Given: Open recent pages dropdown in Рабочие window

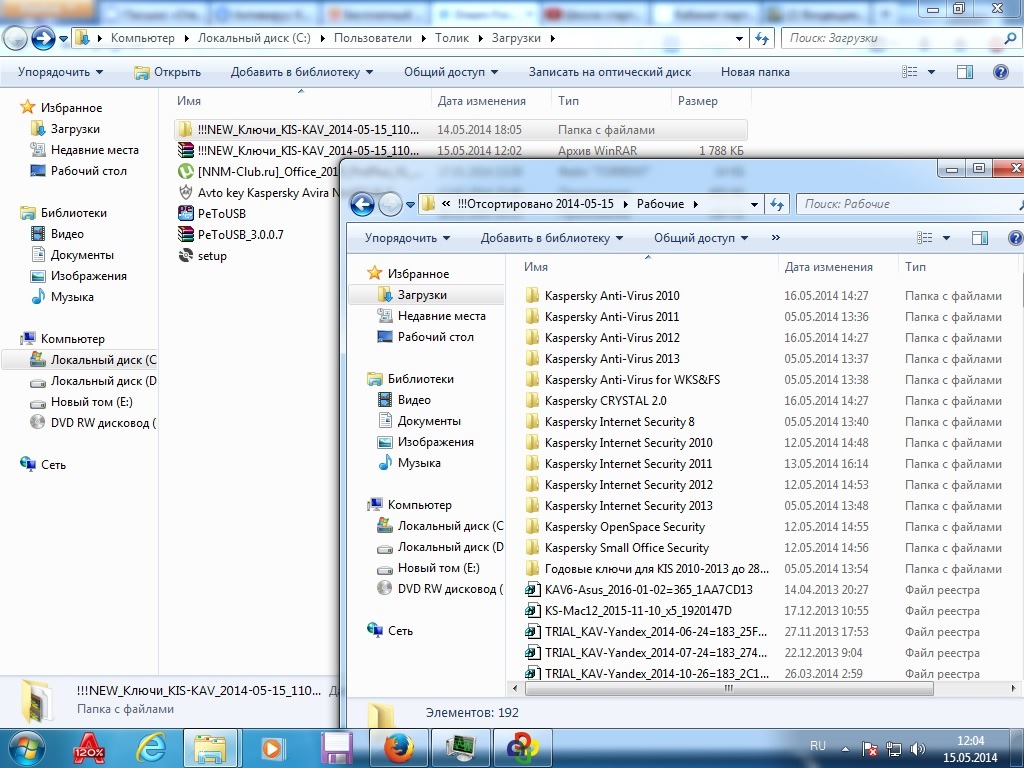Looking at the screenshot, I should point(410,204).
